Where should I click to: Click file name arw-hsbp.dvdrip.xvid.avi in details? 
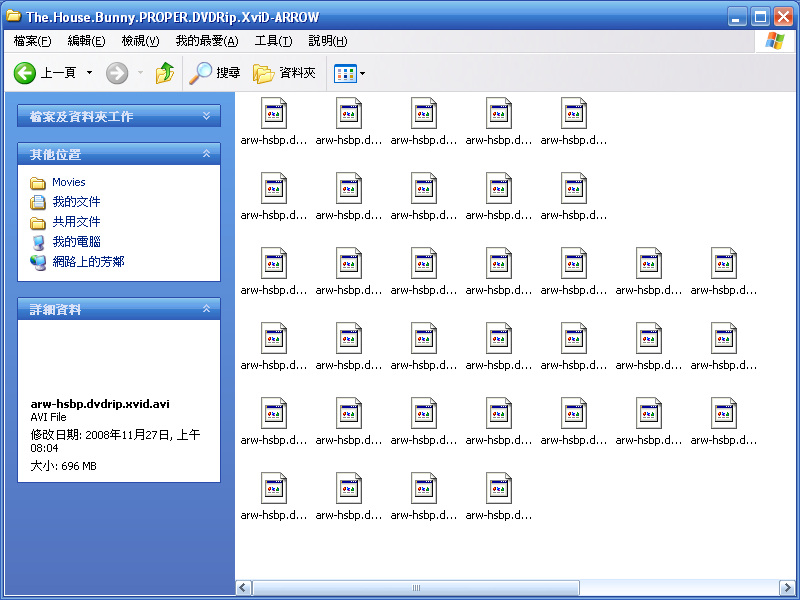[x=100, y=404]
